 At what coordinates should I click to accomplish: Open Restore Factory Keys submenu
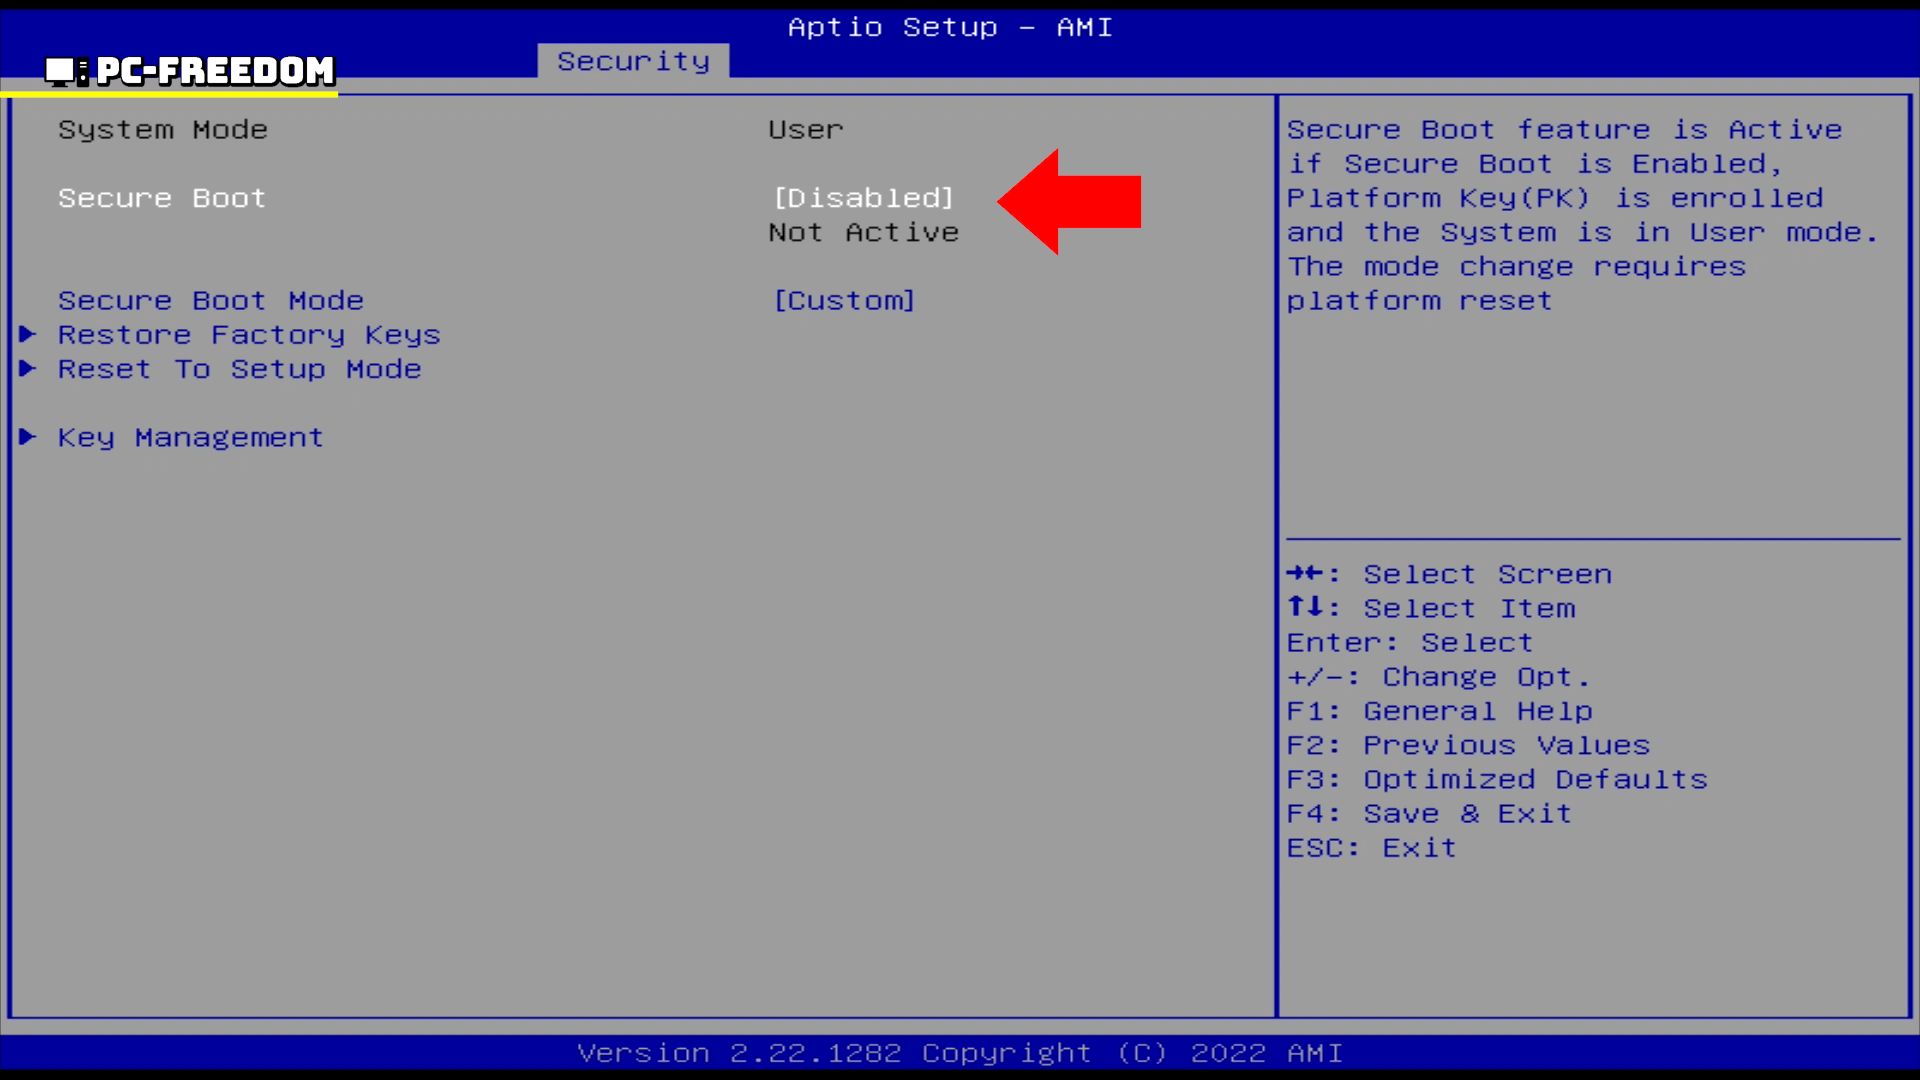tap(249, 335)
